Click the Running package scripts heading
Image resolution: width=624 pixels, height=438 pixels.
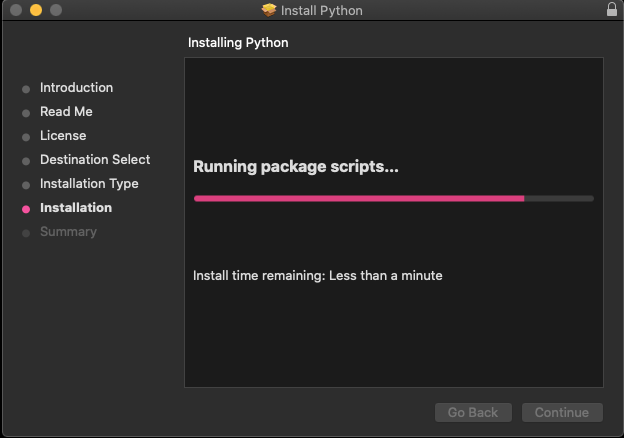pyautogui.click(x=295, y=167)
